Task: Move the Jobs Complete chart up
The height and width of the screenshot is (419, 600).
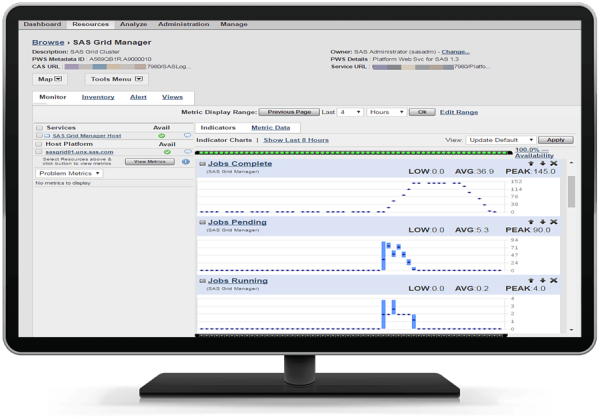Action: (x=532, y=163)
